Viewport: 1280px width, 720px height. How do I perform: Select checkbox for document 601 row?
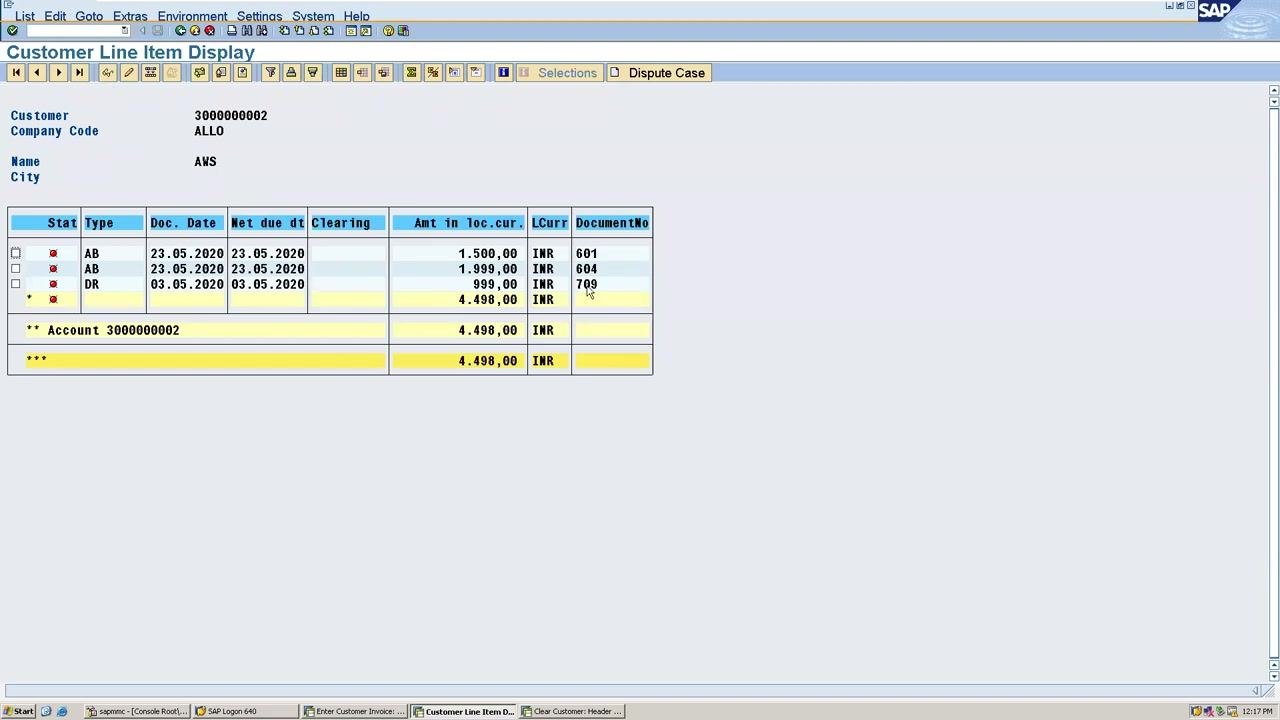16,254
